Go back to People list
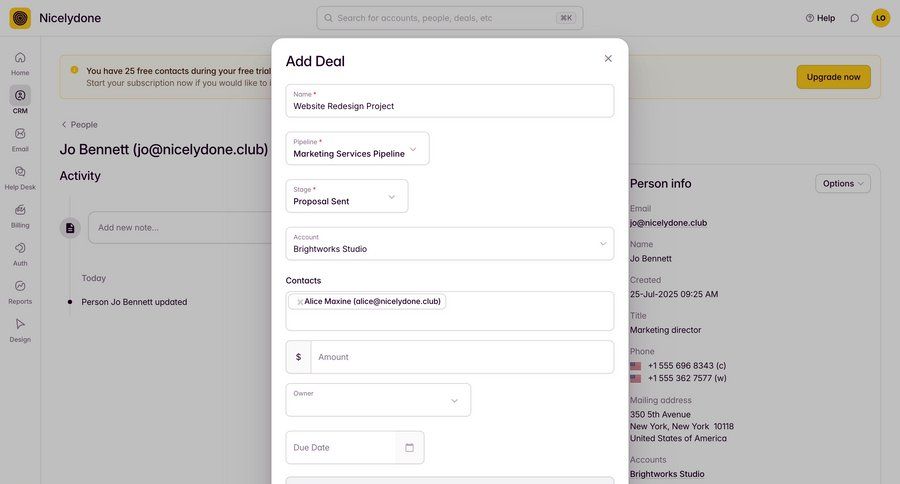This screenshot has height=484, width=900. (79, 125)
